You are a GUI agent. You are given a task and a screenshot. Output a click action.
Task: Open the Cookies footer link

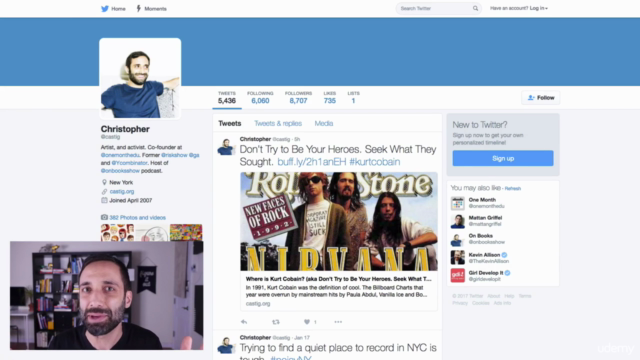tap(481, 303)
